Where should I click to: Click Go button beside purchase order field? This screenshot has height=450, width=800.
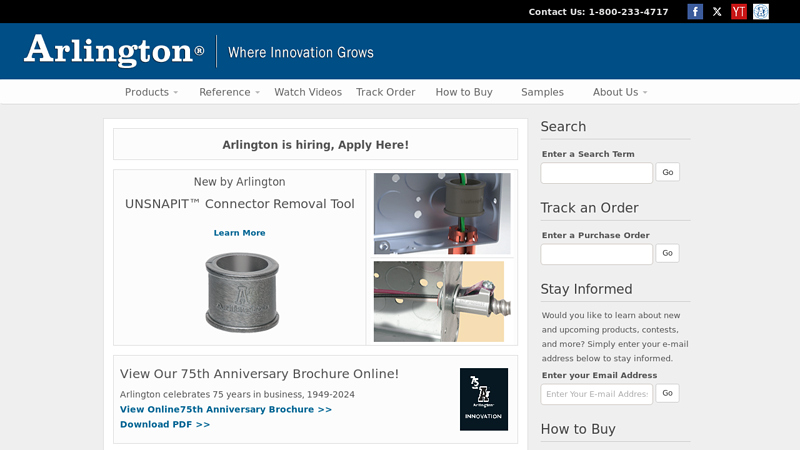(x=667, y=253)
